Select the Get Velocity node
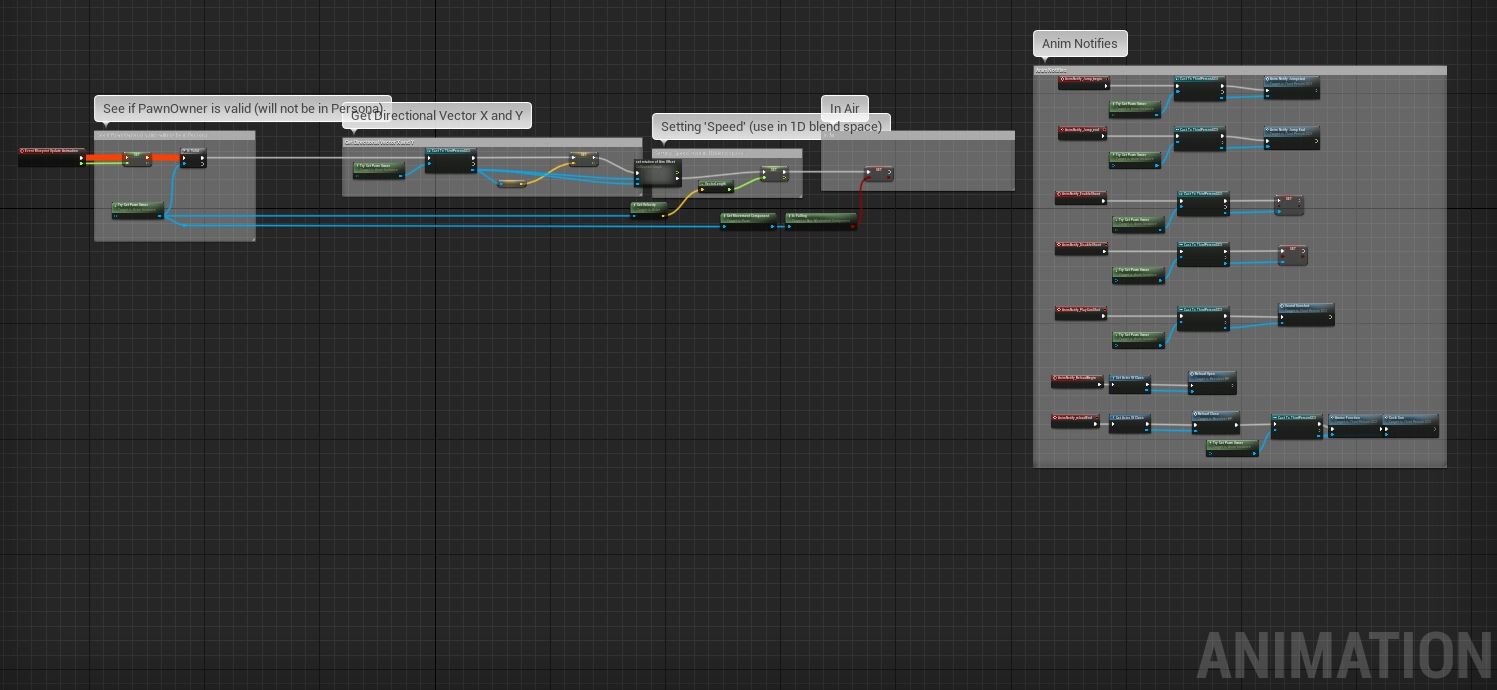The height and width of the screenshot is (690, 1497). coord(648,208)
